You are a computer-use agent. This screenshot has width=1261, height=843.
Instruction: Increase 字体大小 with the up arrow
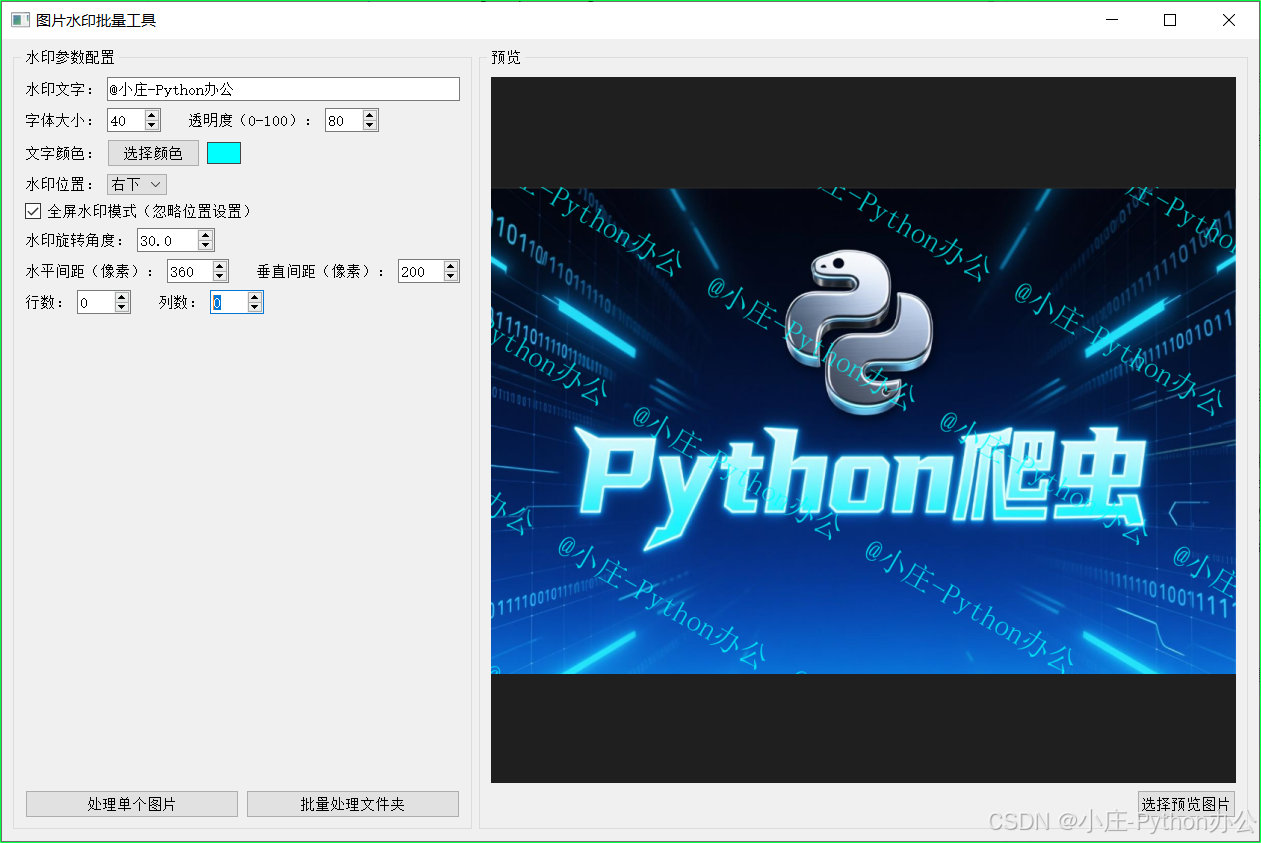[152, 116]
